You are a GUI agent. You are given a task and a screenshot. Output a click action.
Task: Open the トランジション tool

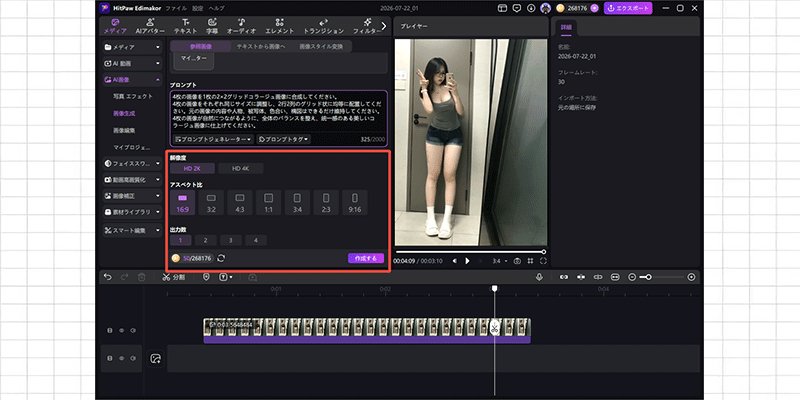tap(323, 26)
